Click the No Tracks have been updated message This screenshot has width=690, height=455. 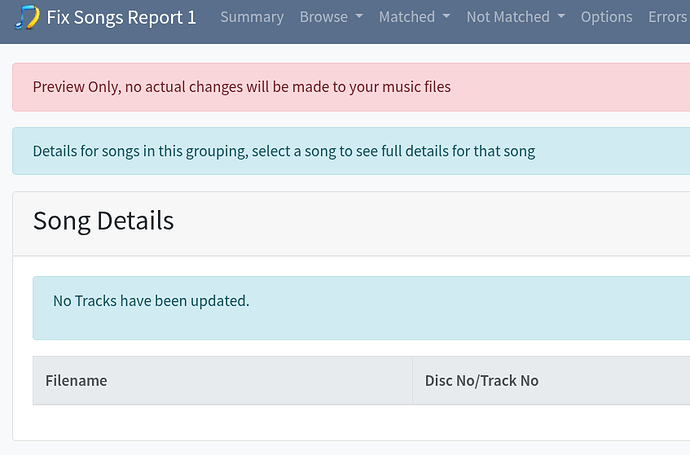point(151,300)
